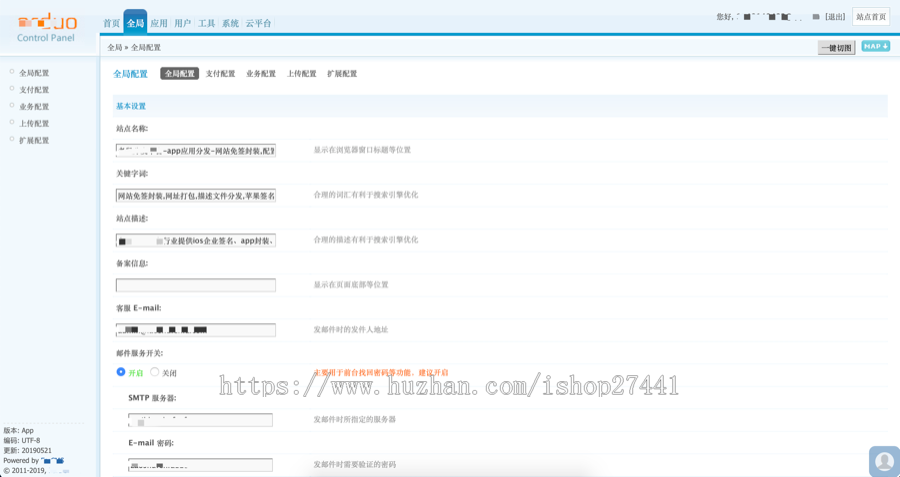
Task: Click the 合理的描述有利于搜索引擎优化 hint
Action: click(366, 239)
